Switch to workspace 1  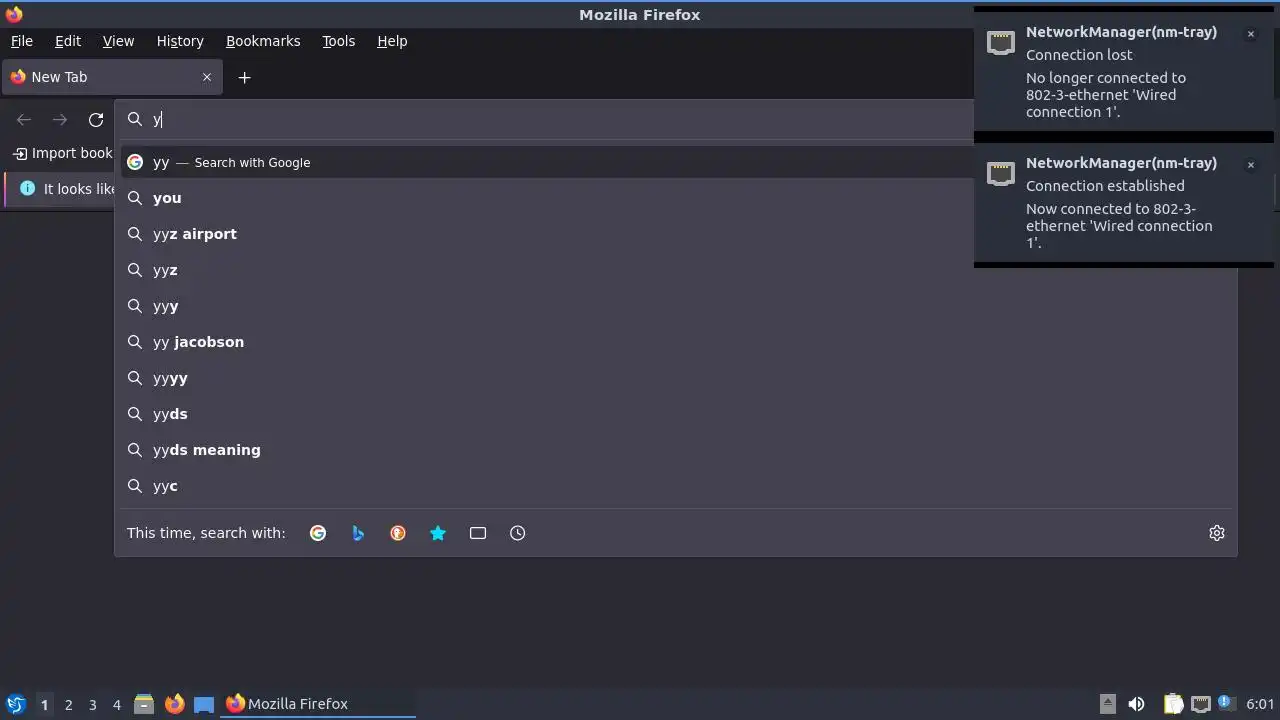tap(44, 704)
